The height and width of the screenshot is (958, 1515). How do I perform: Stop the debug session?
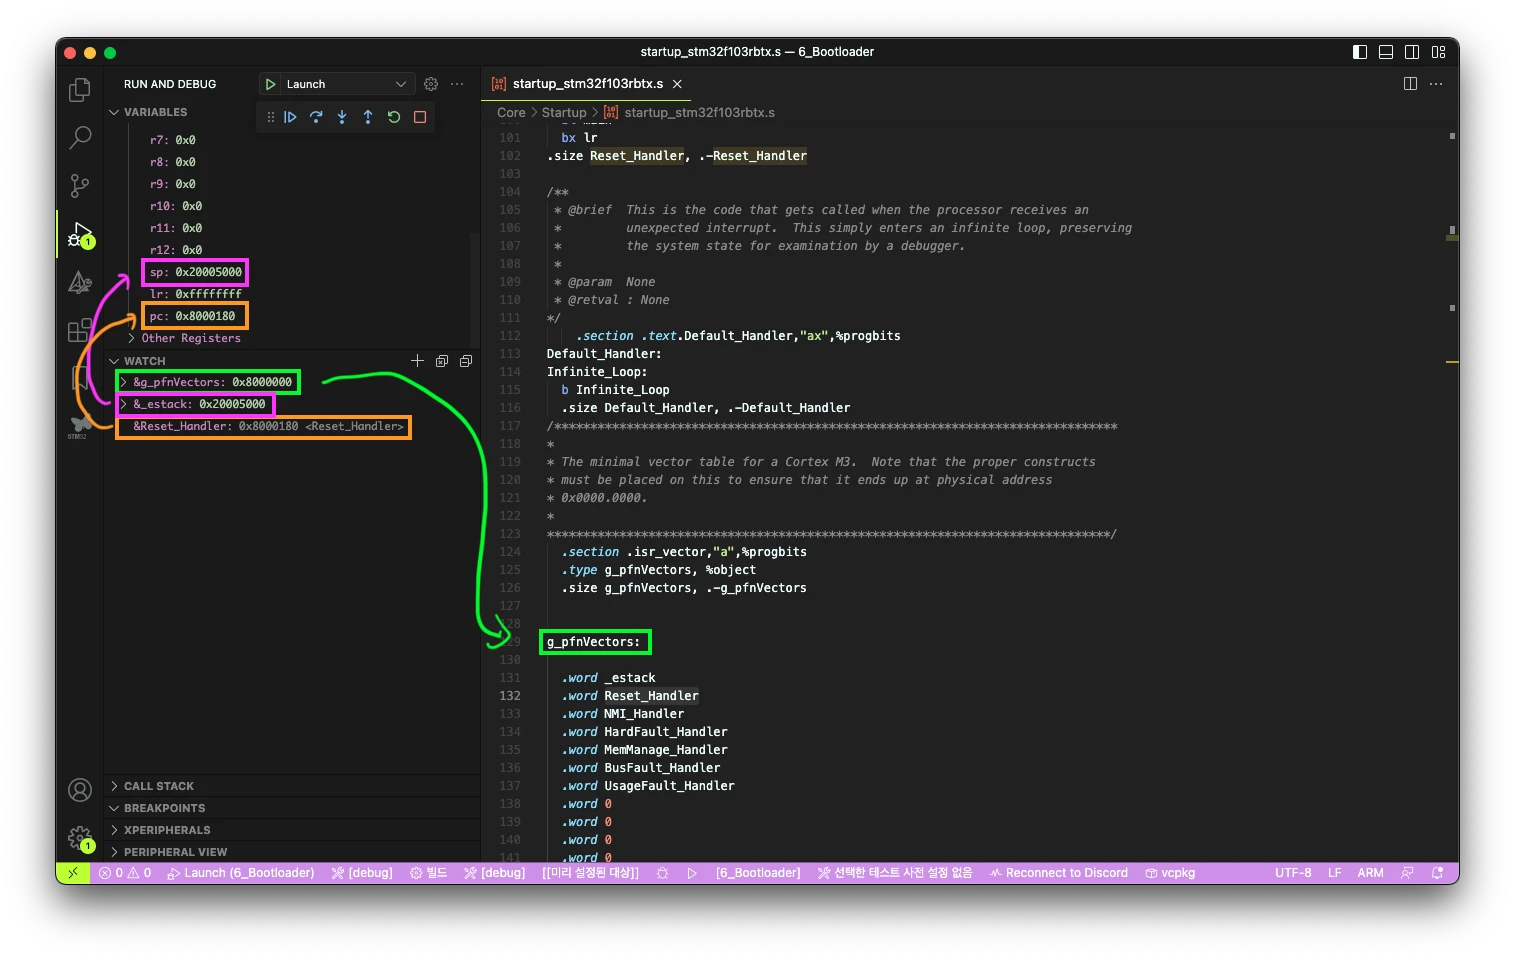click(x=420, y=117)
